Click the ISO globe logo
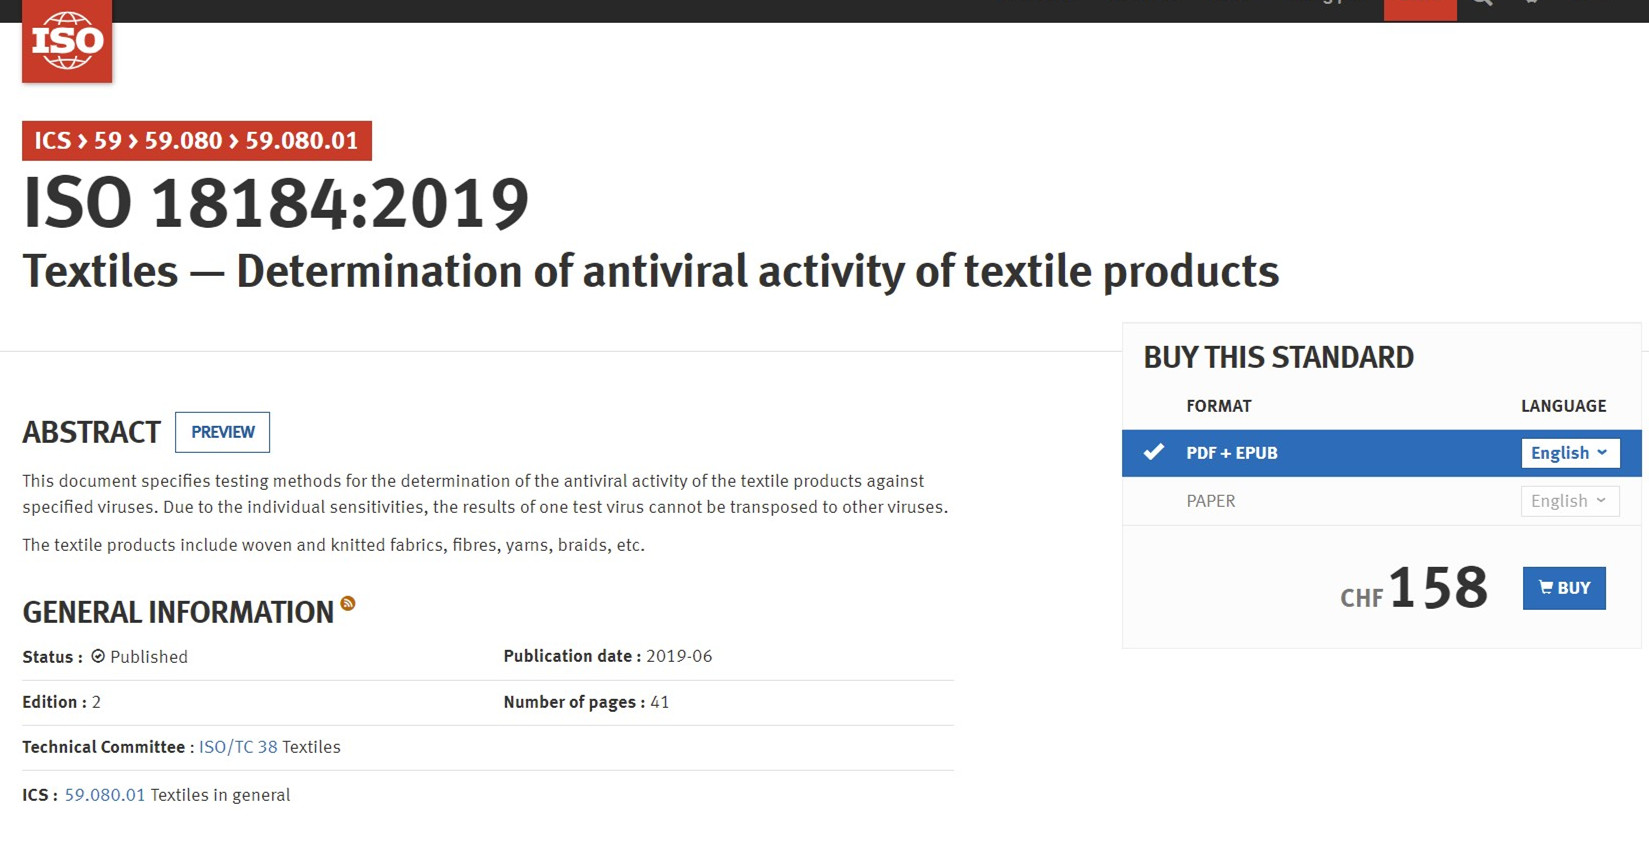The image size is (1649, 843). click(x=67, y=41)
